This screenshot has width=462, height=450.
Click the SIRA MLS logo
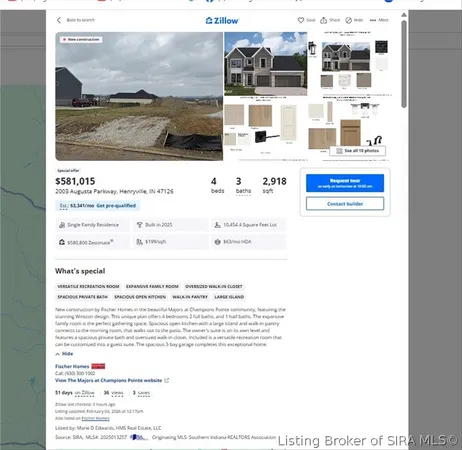click(x=138, y=437)
